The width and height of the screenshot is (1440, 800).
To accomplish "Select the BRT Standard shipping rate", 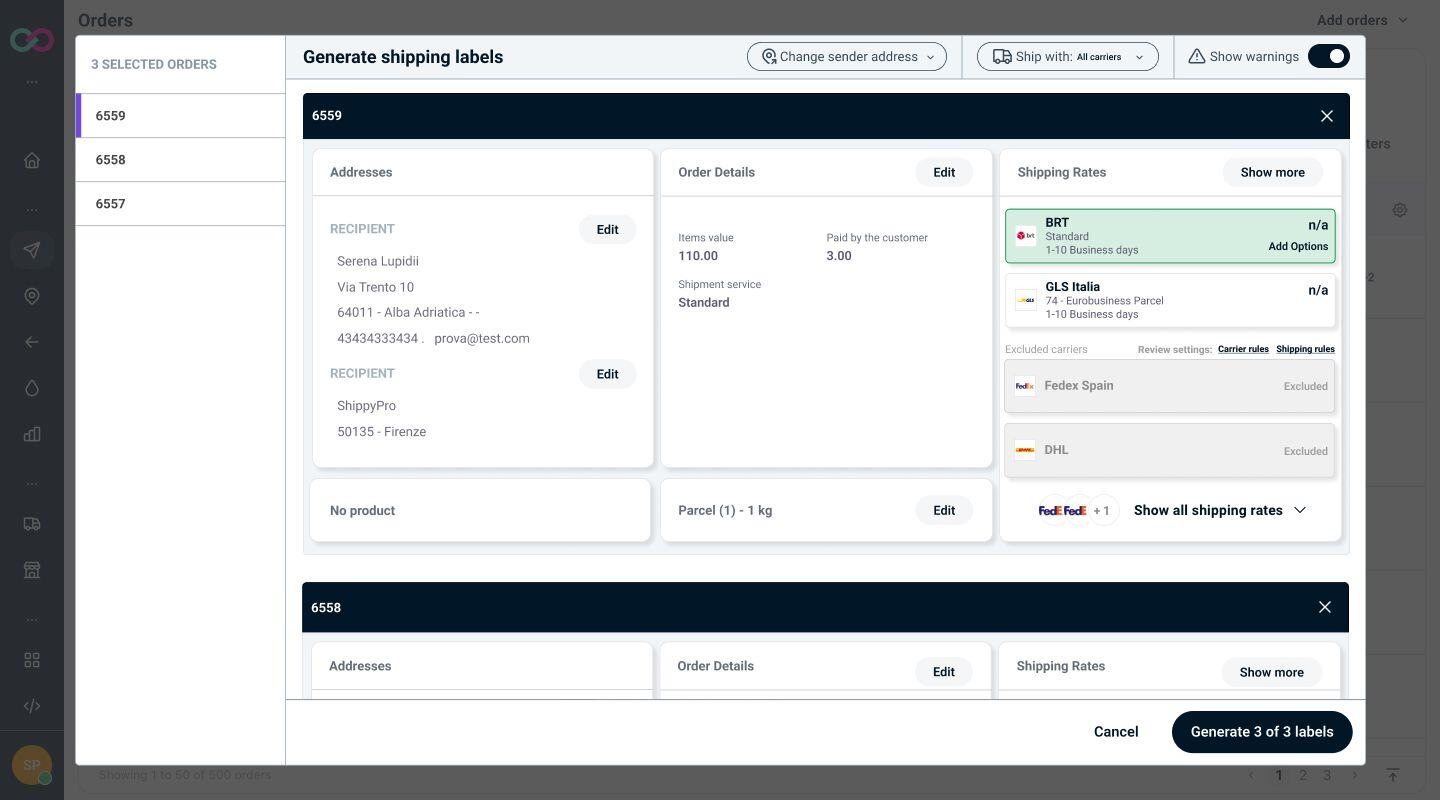I will point(1170,236).
